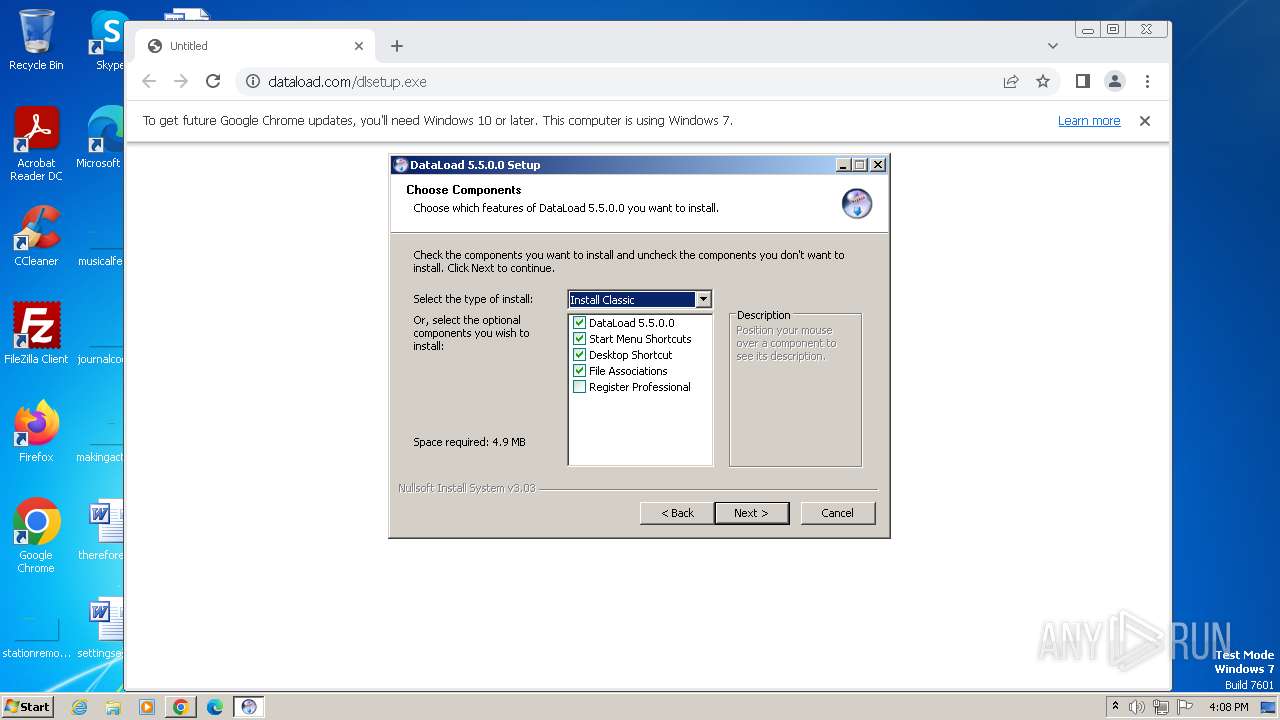1280x720 pixels.
Task: Open install type dropdown
Action: coord(703,299)
